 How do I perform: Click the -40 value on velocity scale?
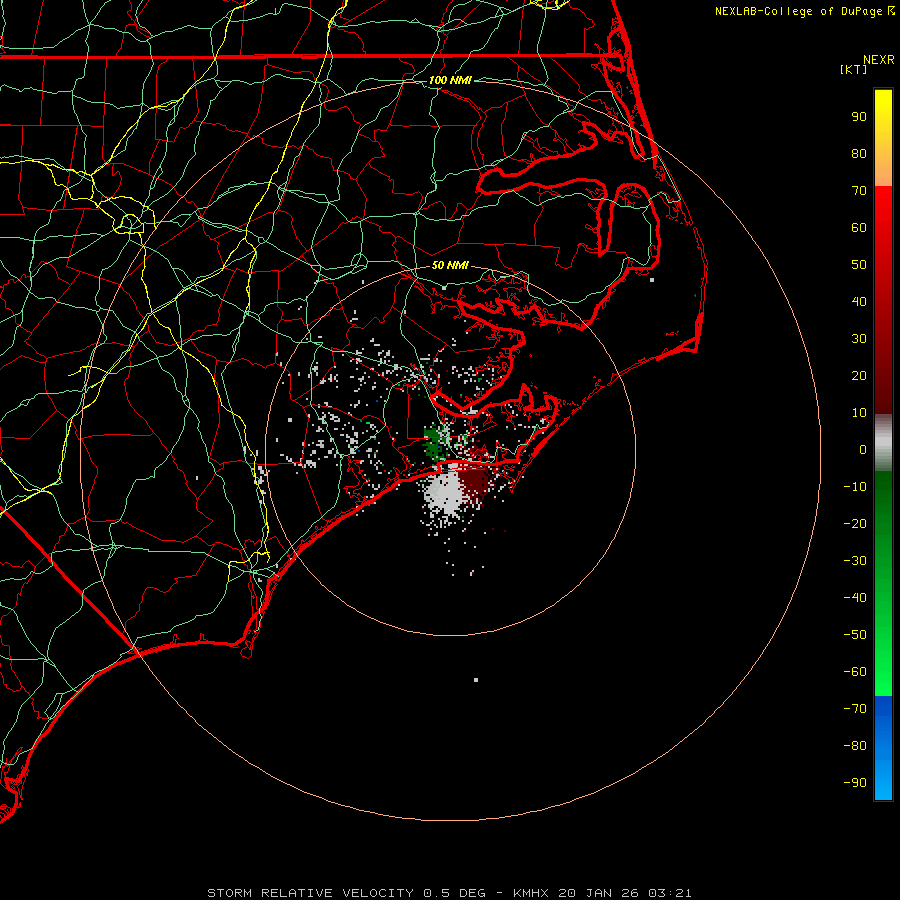pyautogui.click(x=855, y=598)
